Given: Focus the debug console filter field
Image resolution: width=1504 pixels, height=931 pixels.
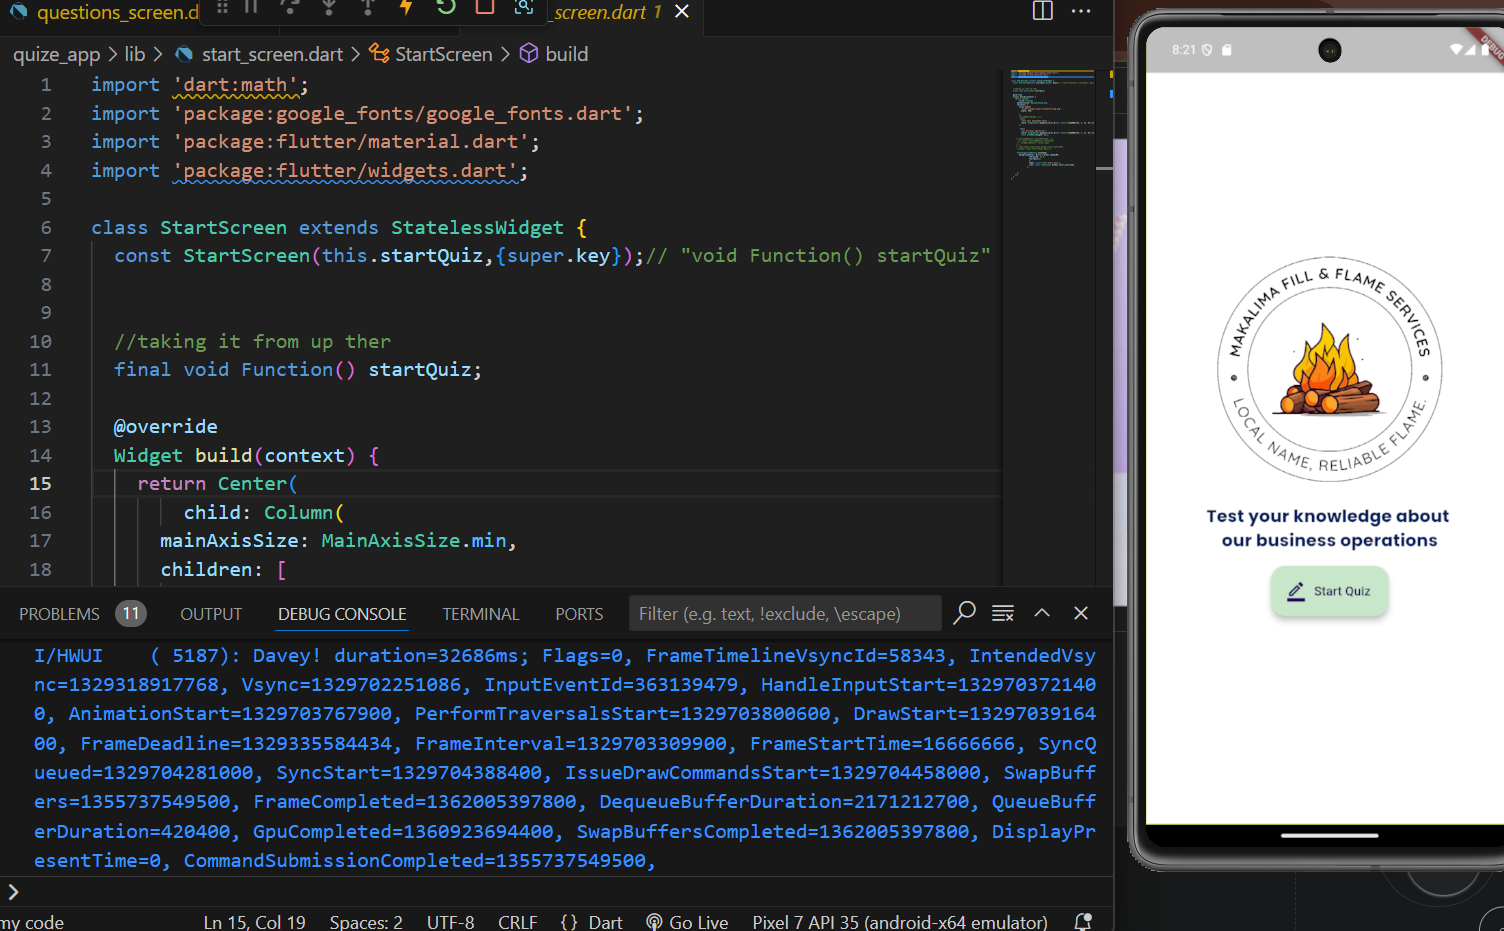Looking at the screenshot, I should coord(785,613).
